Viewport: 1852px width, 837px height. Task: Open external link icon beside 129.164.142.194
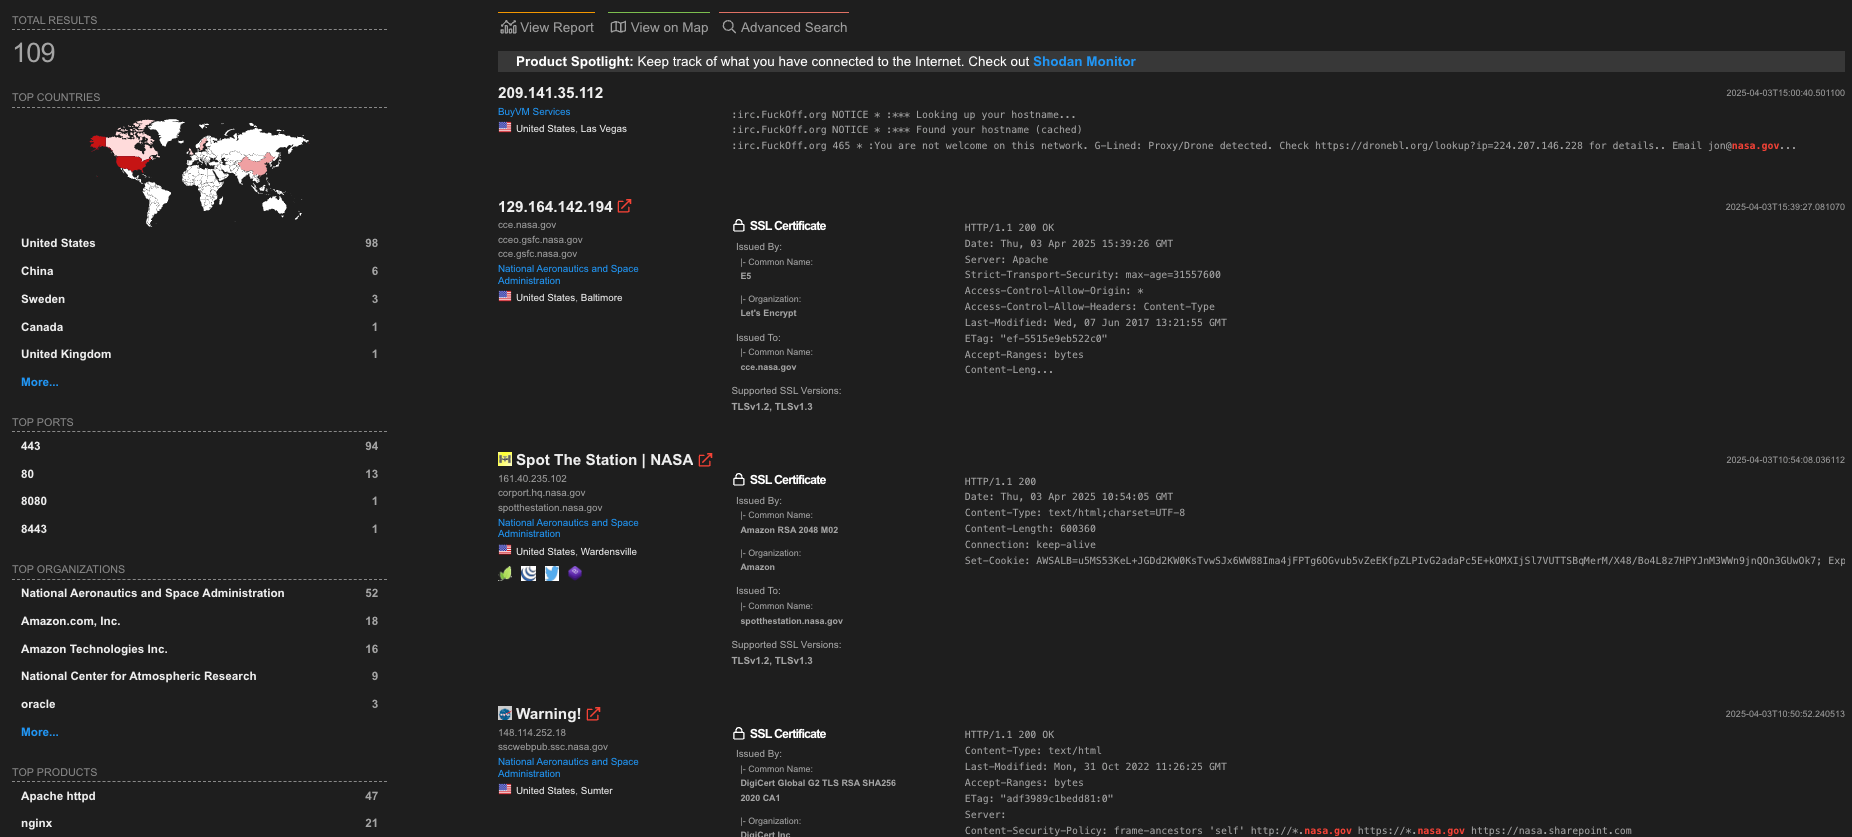624,206
